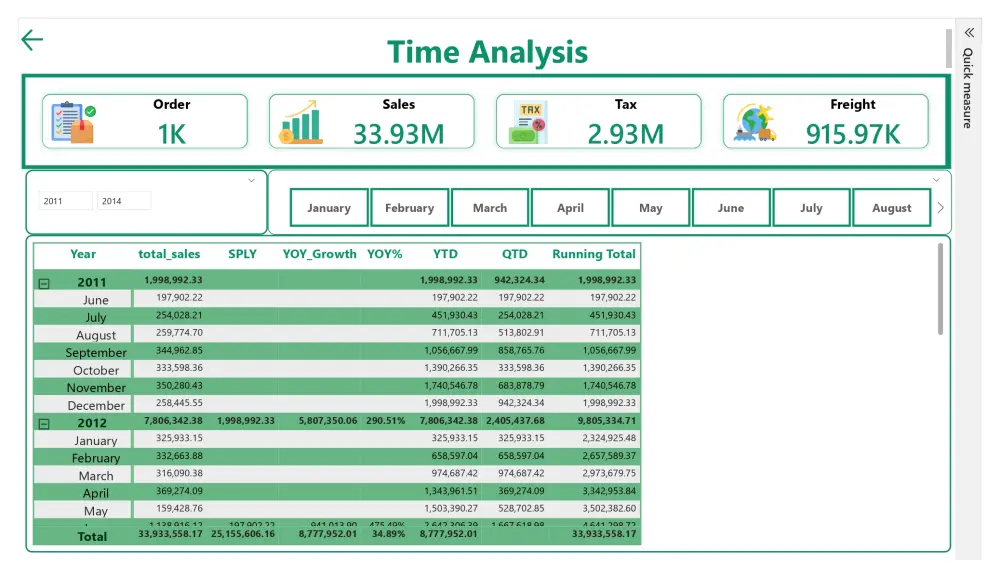Collapse the pane with the double-chevron icon
1000x578 pixels.
click(x=968, y=31)
